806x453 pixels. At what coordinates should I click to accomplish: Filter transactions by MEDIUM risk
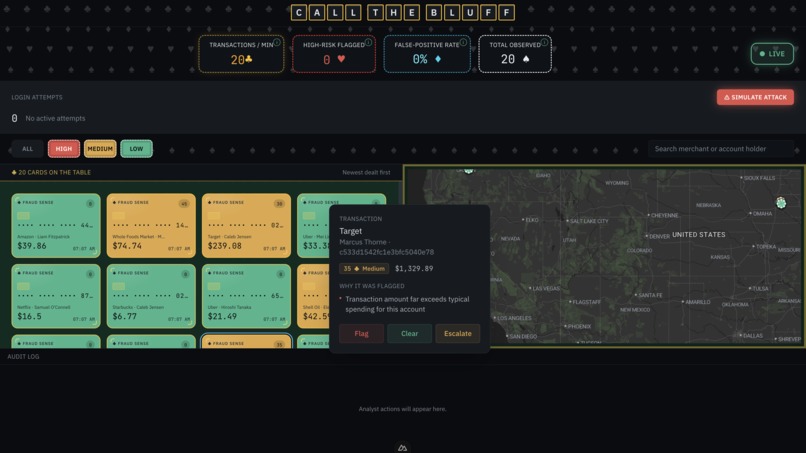[x=100, y=149]
